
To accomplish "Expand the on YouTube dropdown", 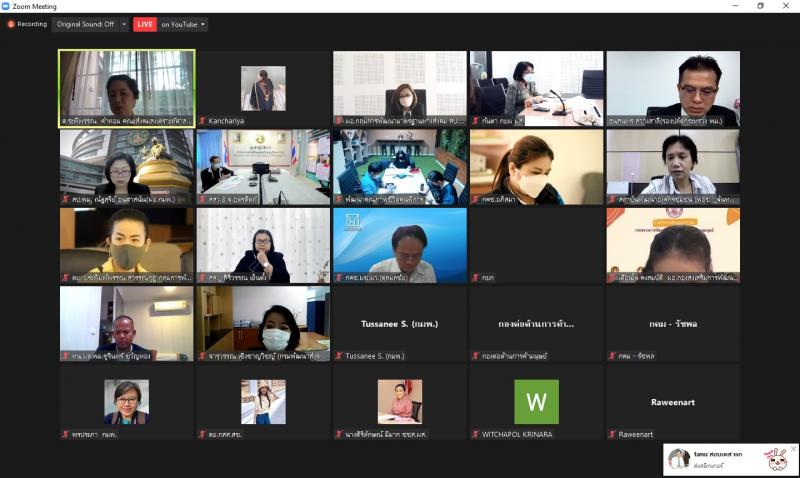I will tap(183, 24).
